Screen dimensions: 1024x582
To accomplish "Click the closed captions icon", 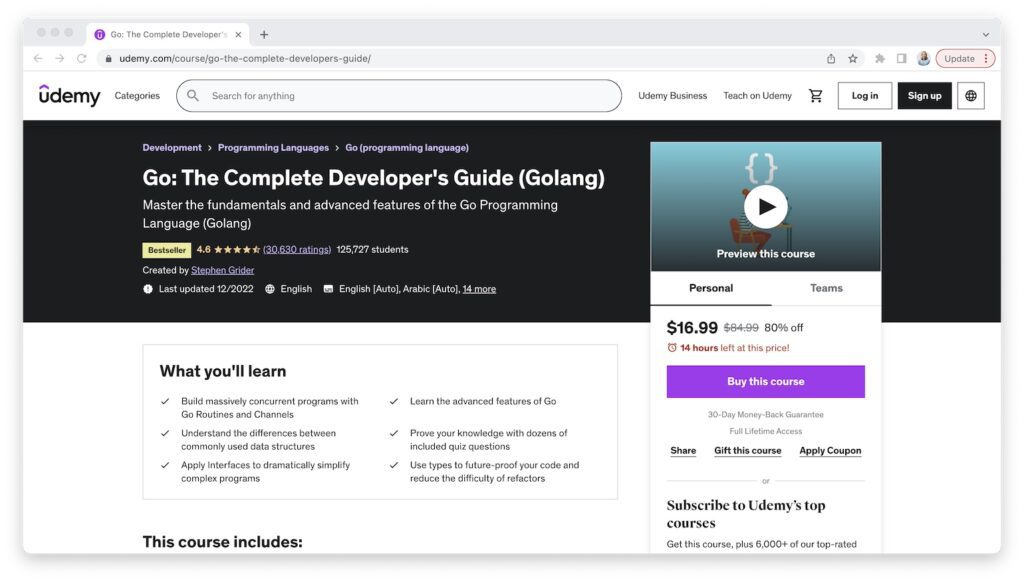I will (328, 289).
